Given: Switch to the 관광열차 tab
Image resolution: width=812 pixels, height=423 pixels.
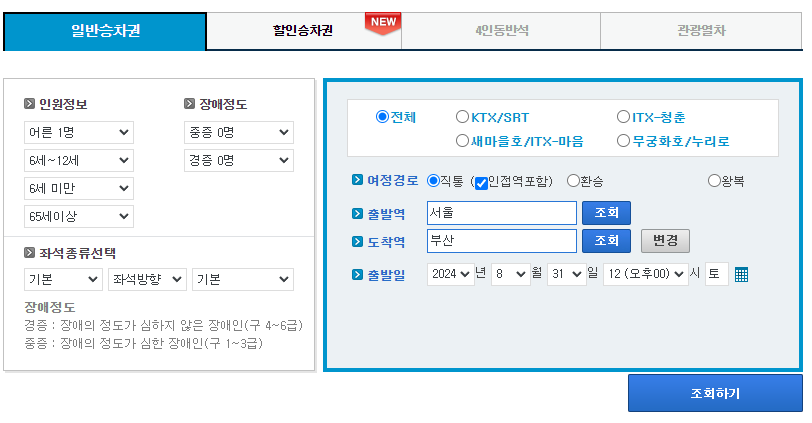Looking at the screenshot, I should (x=701, y=31).
